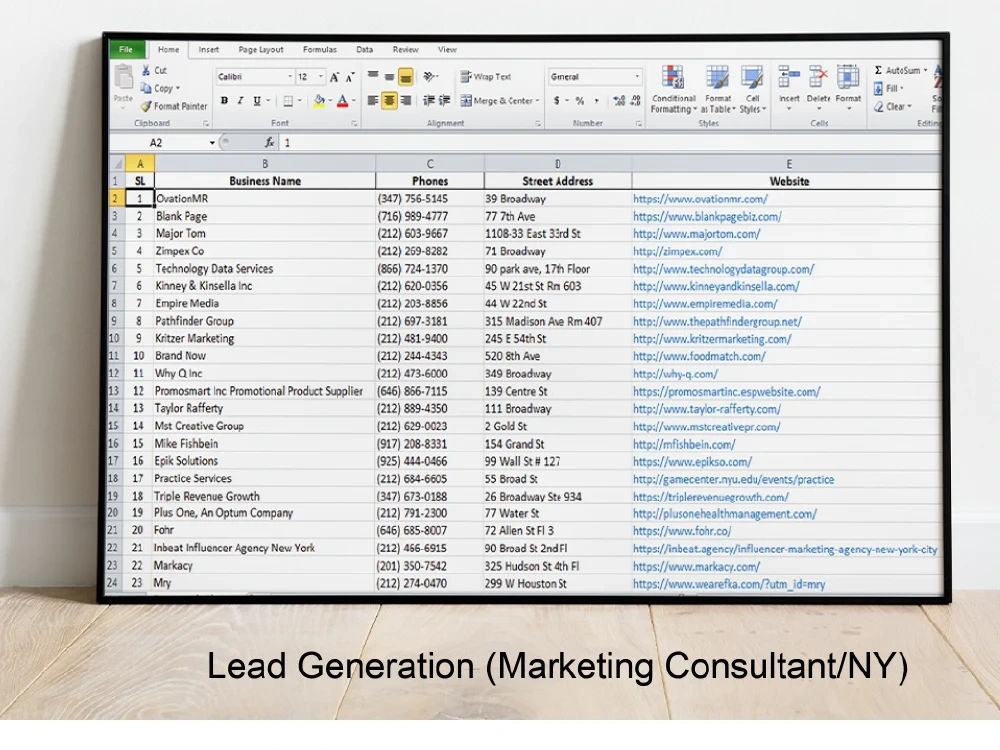Open Format cells menu in Cells group
The height and width of the screenshot is (750, 1000).
pos(848,87)
